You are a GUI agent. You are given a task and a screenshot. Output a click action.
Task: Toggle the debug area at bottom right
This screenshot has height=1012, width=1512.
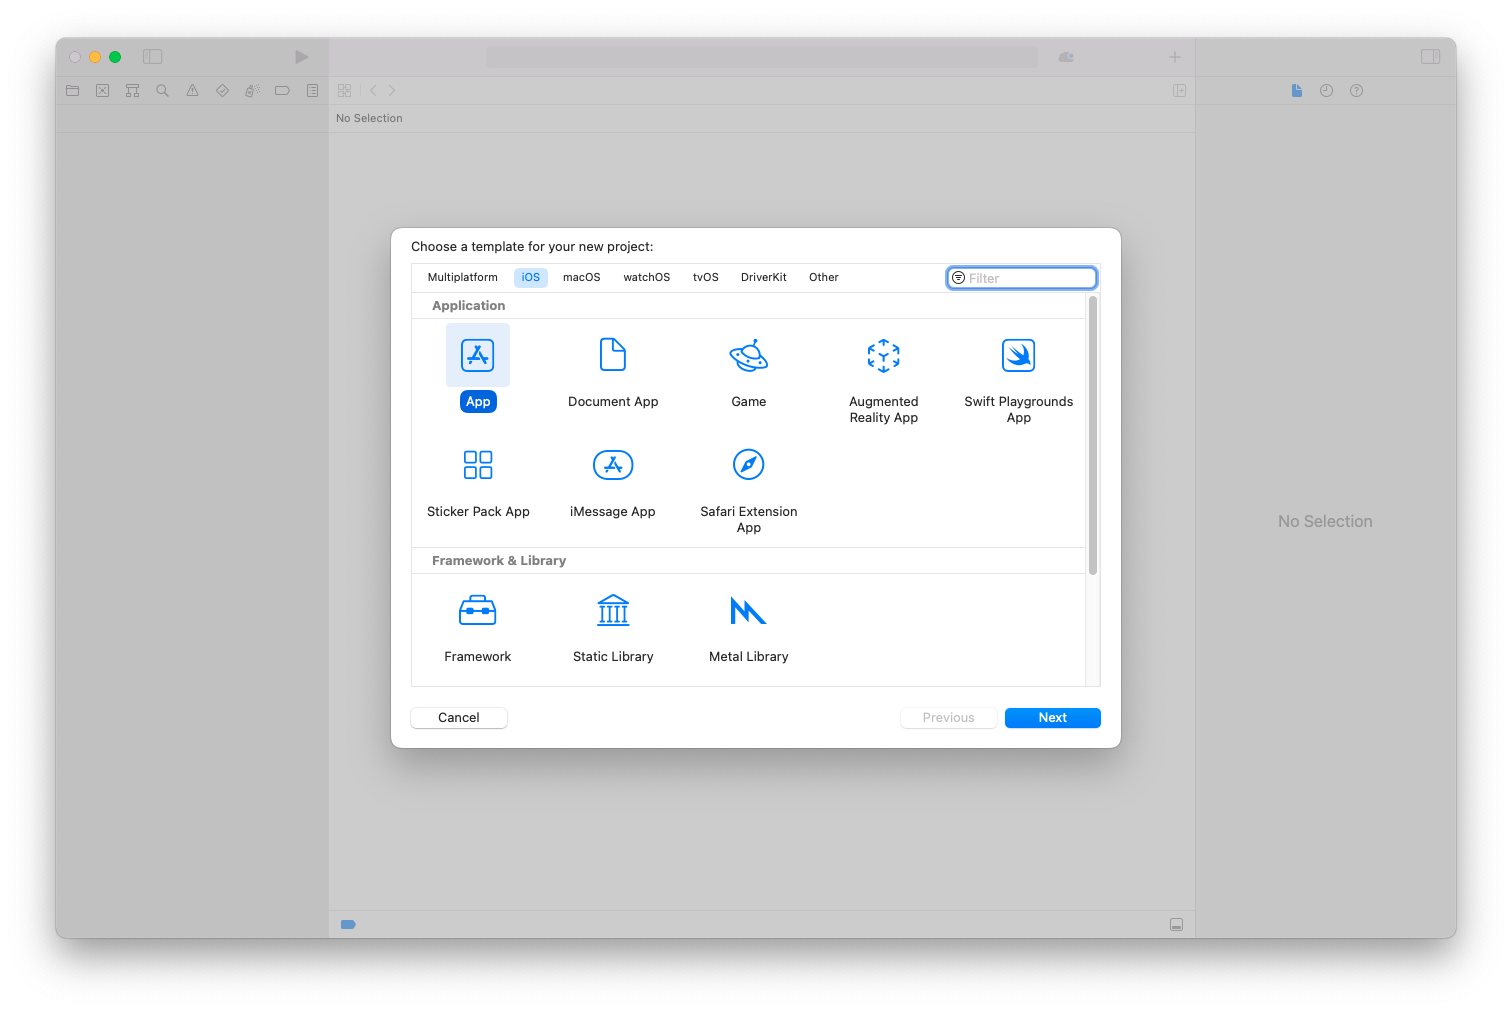click(x=1176, y=924)
